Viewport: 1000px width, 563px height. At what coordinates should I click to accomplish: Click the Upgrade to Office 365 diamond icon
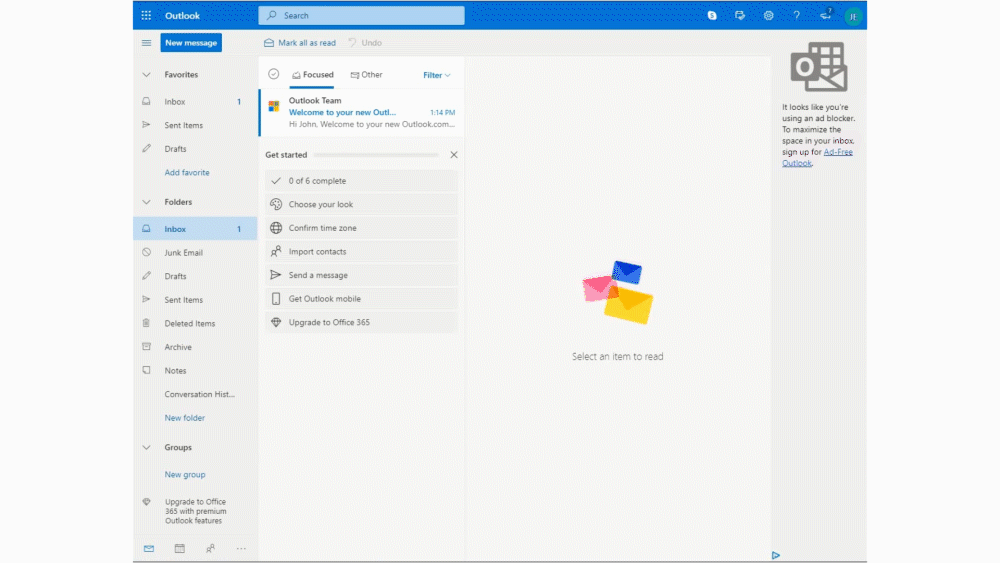[276, 322]
